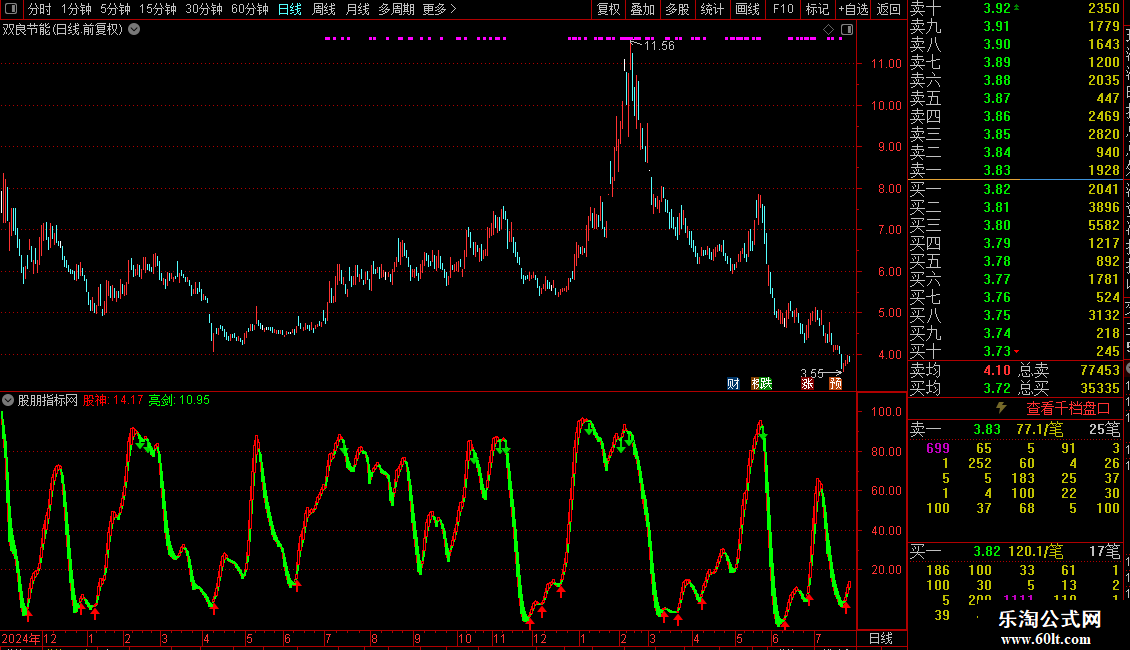Click 买三 volume 5582
This screenshot has height=650, width=1130.
click(1104, 225)
